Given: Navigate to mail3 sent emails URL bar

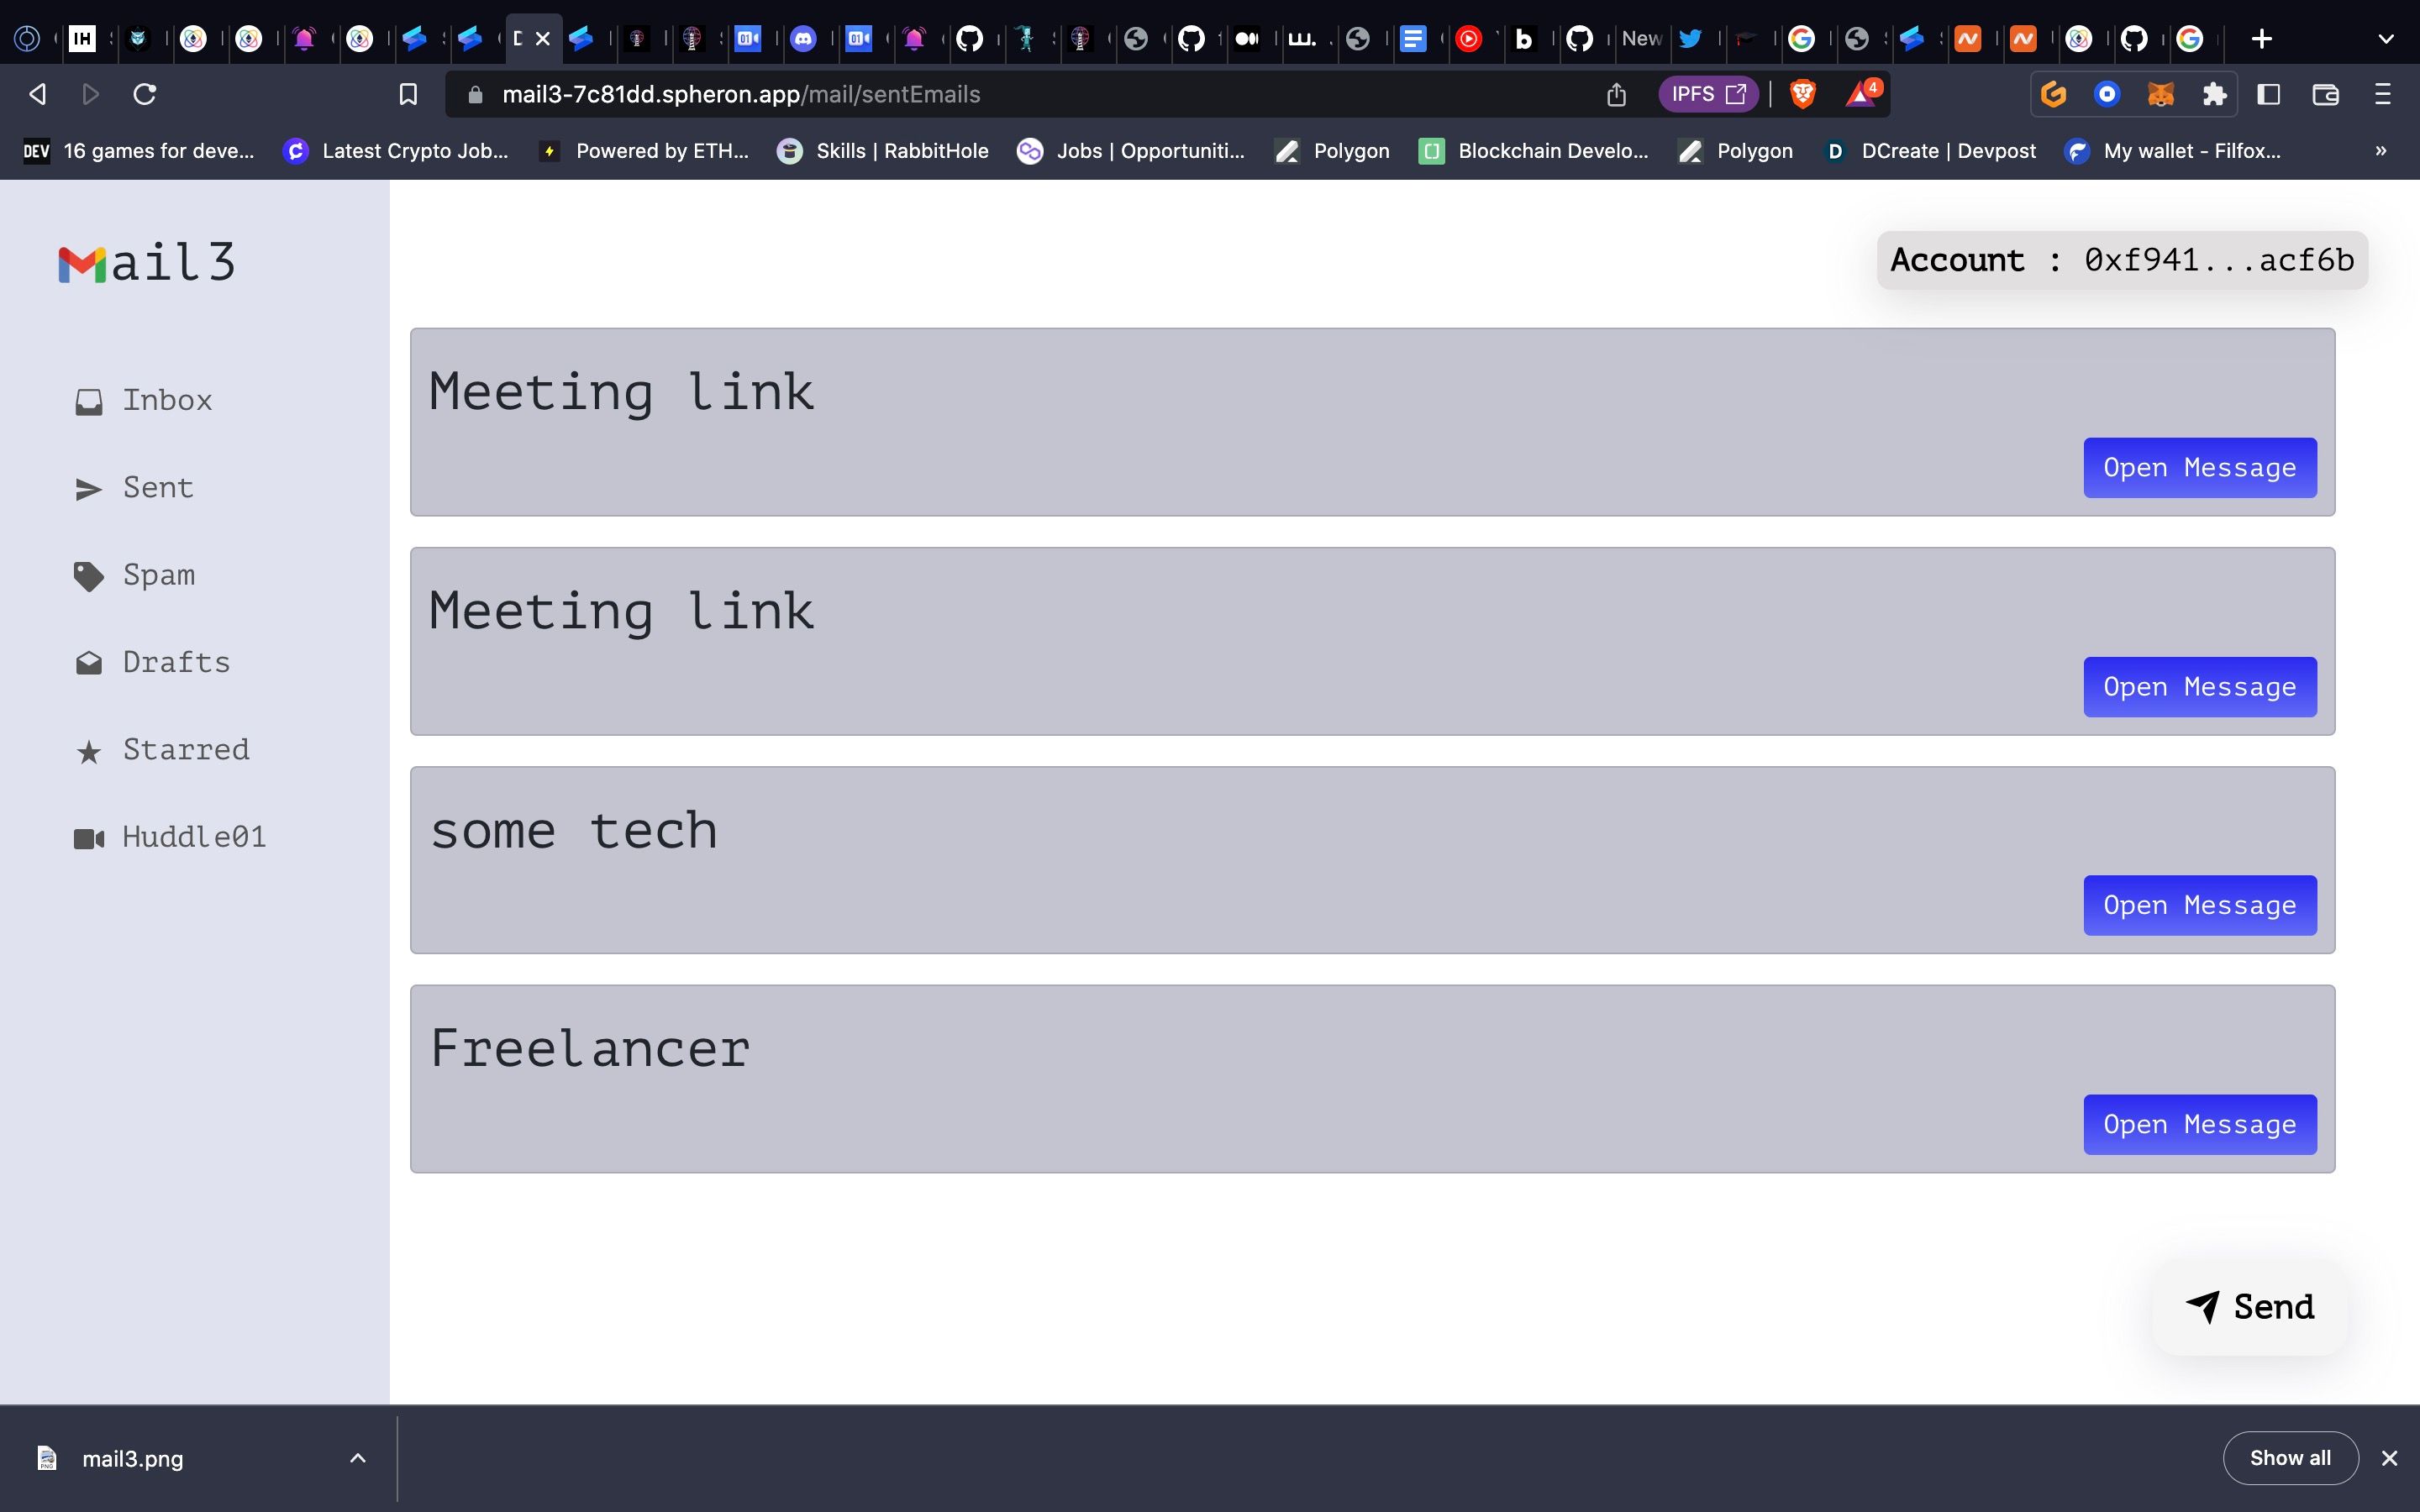Looking at the screenshot, I should point(740,94).
